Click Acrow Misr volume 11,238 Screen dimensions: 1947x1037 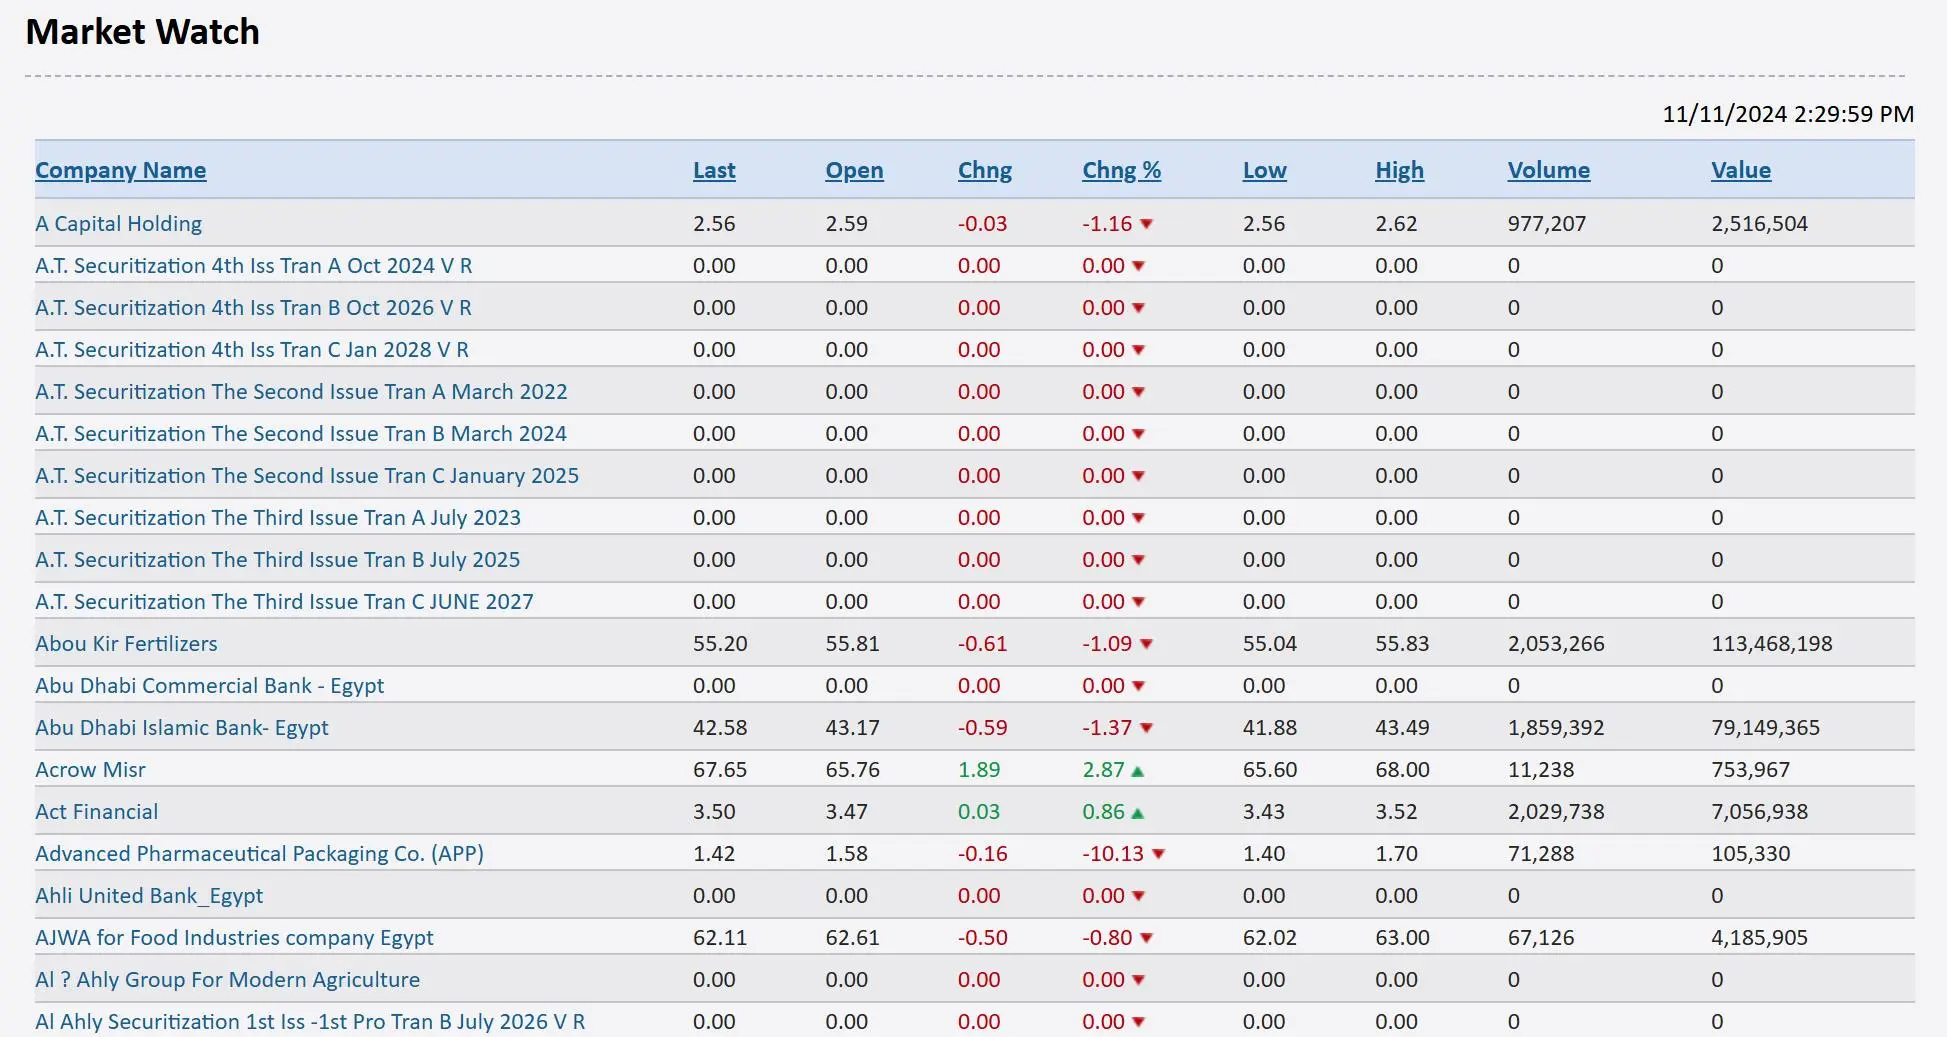[1541, 770]
